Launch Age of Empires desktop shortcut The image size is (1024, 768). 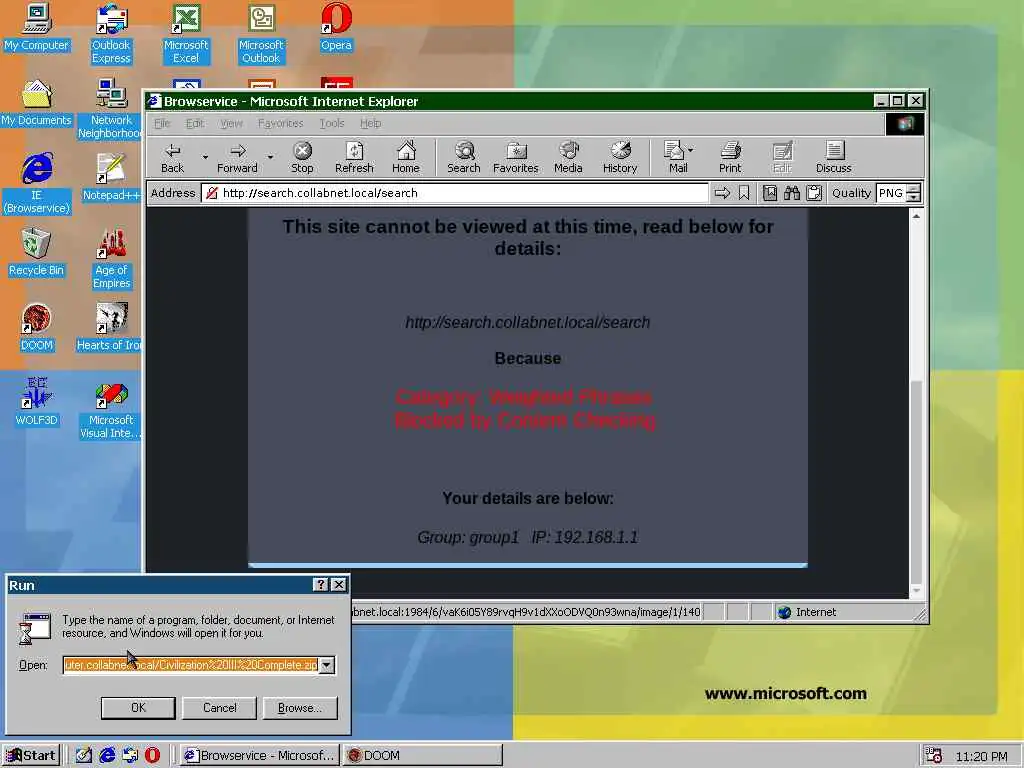click(x=111, y=259)
